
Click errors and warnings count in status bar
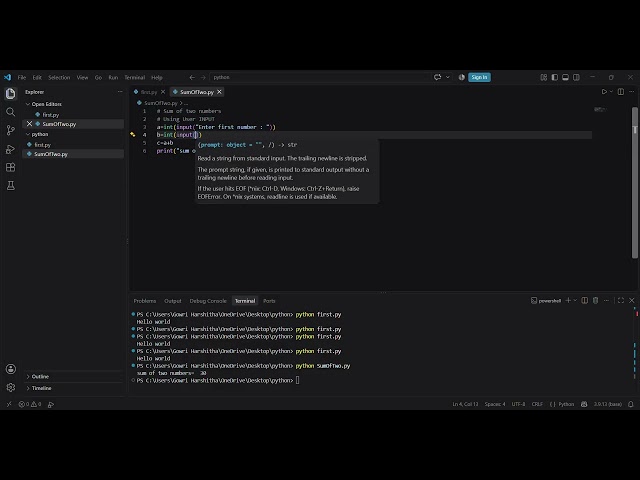pyautogui.click(x=30, y=404)
